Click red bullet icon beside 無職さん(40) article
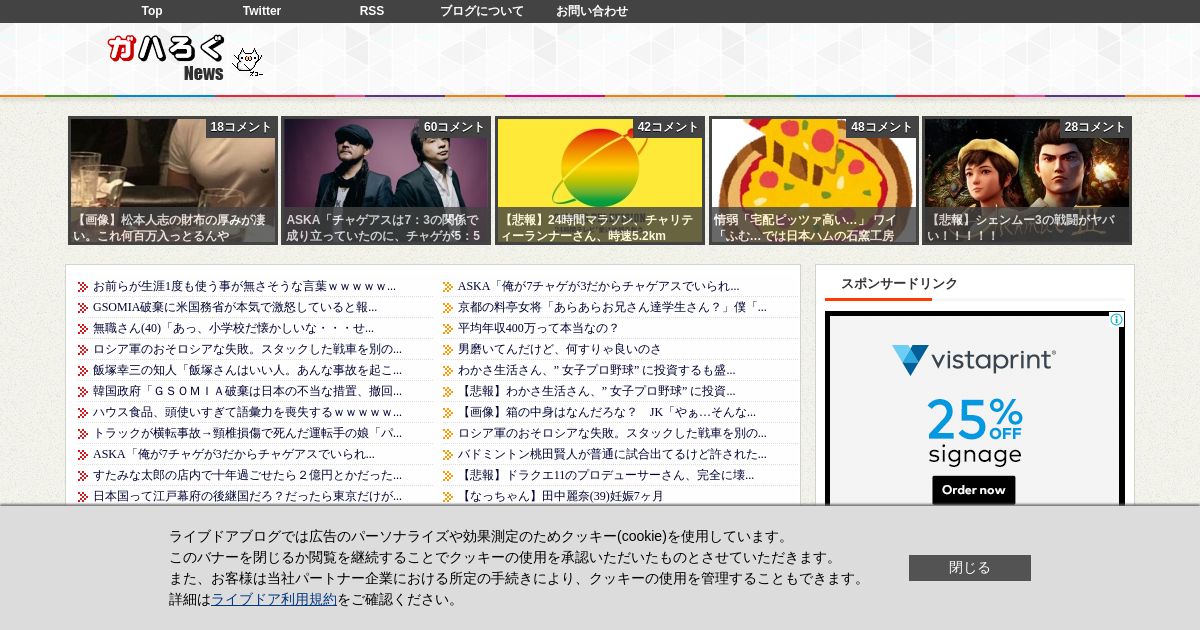The height and width of the screenshot is (630, 1200). pos(83,329)
